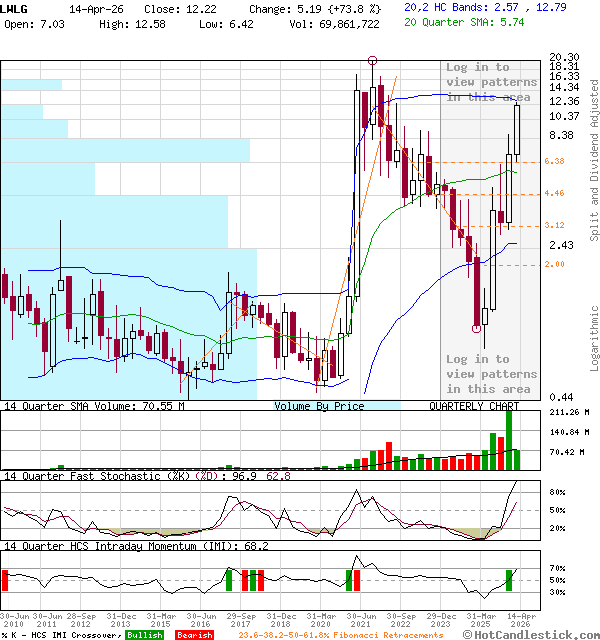Click the Volume By Price label
The image size is (600, 640).
point(319,407)
